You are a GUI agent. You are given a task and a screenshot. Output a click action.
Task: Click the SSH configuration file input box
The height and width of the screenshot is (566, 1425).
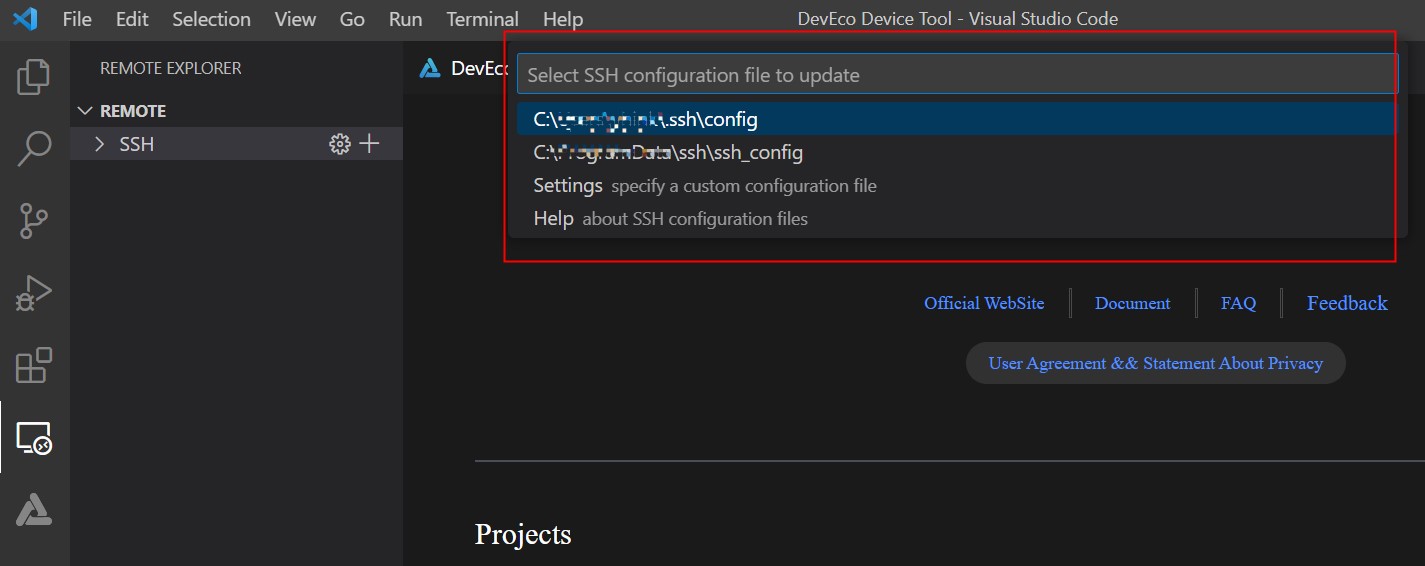[955, 75]
